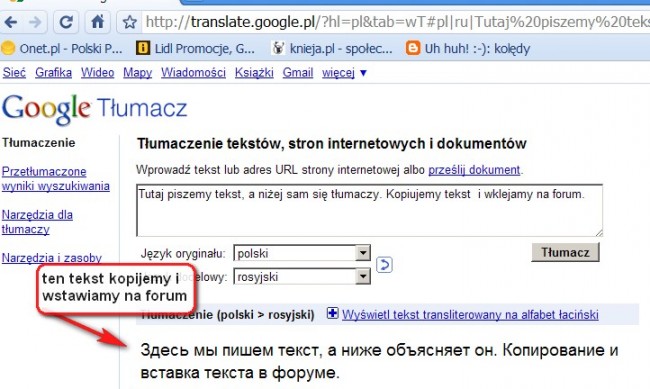The width and height of the screenshot is (650, 389).
Task: Swap languages with the arrow icon
Action: coord(384,265)
